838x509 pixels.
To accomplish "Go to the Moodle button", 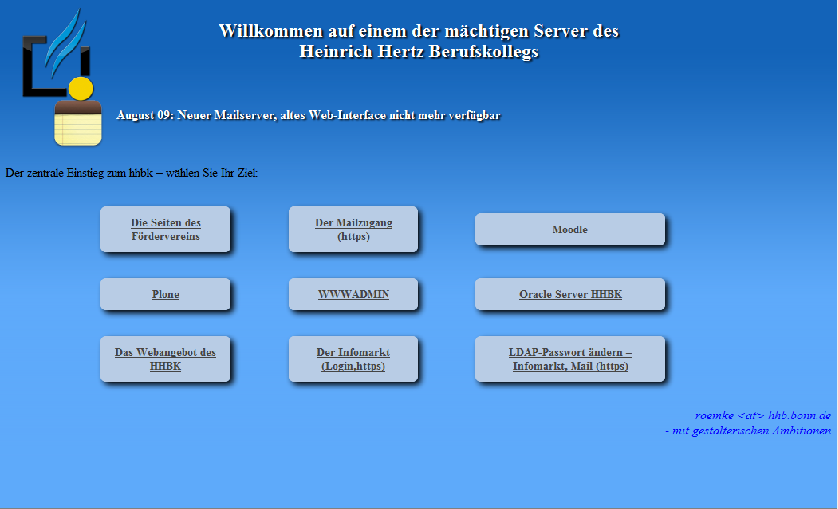I will click(x=570, y=229).
